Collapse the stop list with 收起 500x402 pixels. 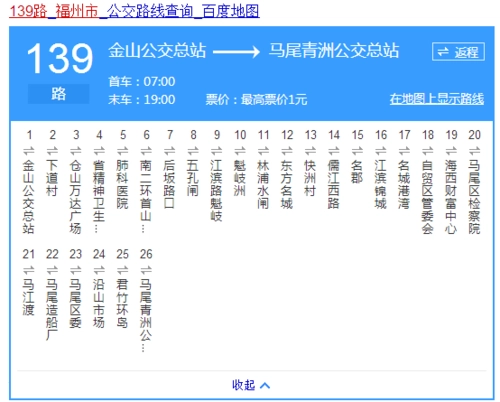point(244,385)
